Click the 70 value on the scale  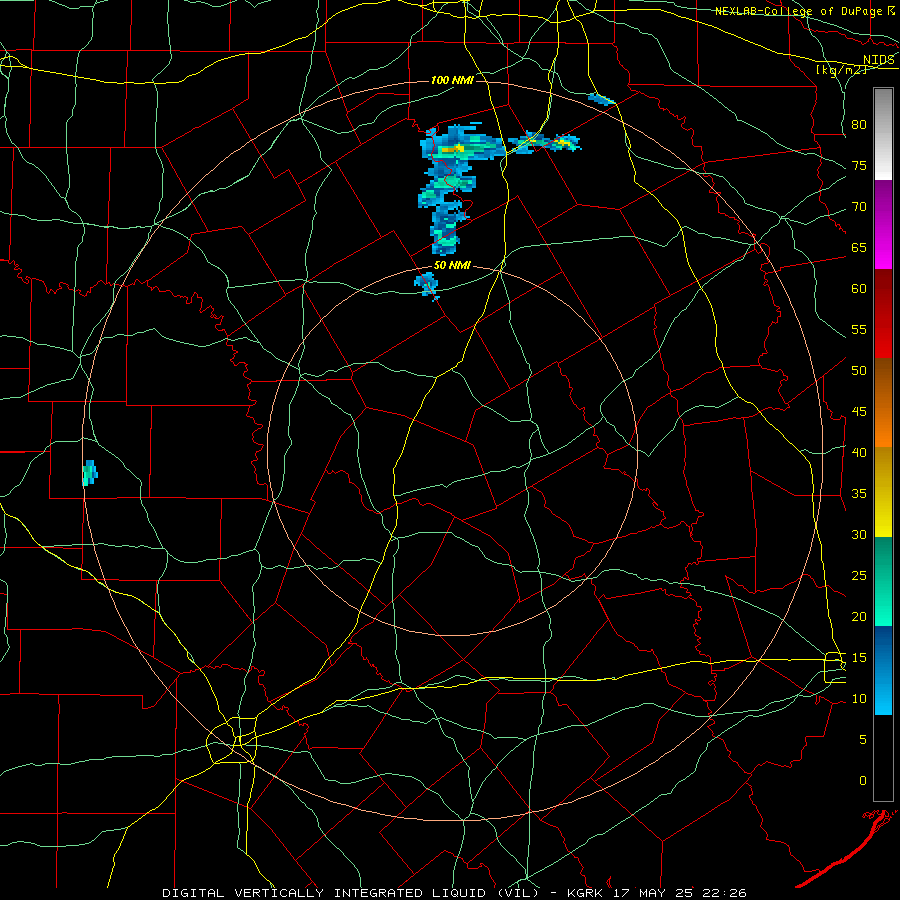point(859,207)
